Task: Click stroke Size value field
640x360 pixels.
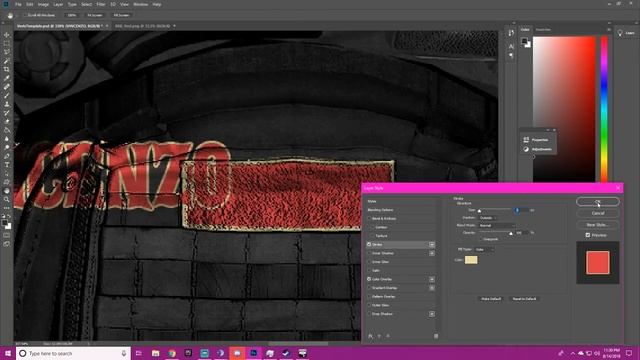Action: pos(521,210)
